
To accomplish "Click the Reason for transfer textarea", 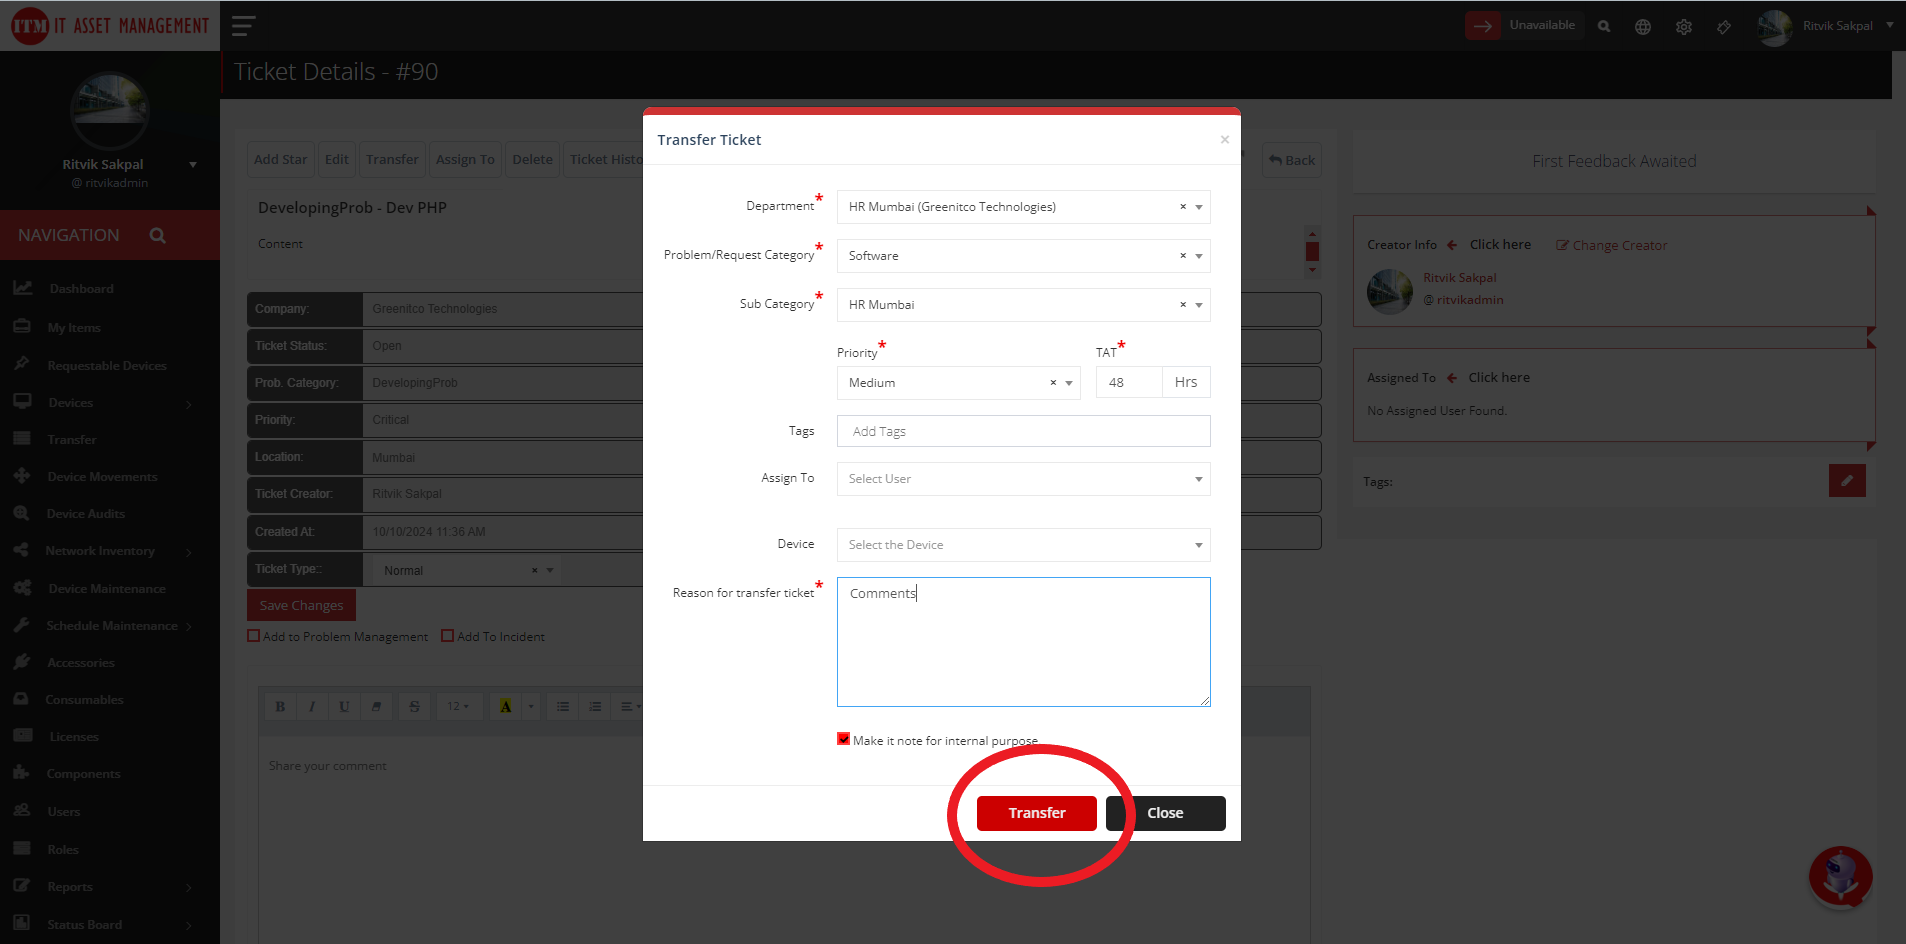I will click(x=1023, y=642).
